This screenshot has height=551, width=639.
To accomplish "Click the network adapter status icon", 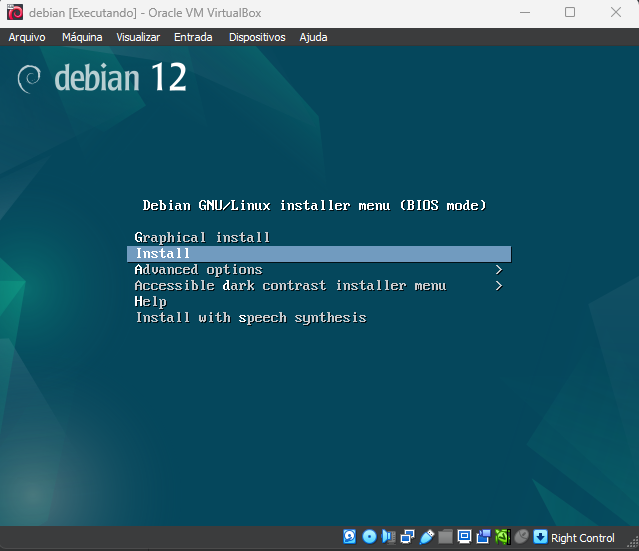I will click(407, 537).
